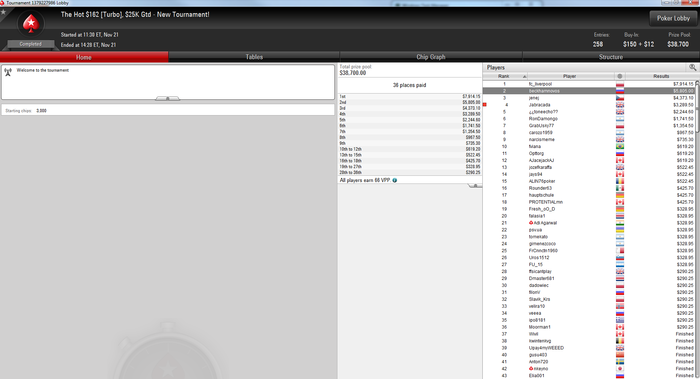Click Canada flag next to Moorman1
The image size is (700, 379).
click(620, 327)
